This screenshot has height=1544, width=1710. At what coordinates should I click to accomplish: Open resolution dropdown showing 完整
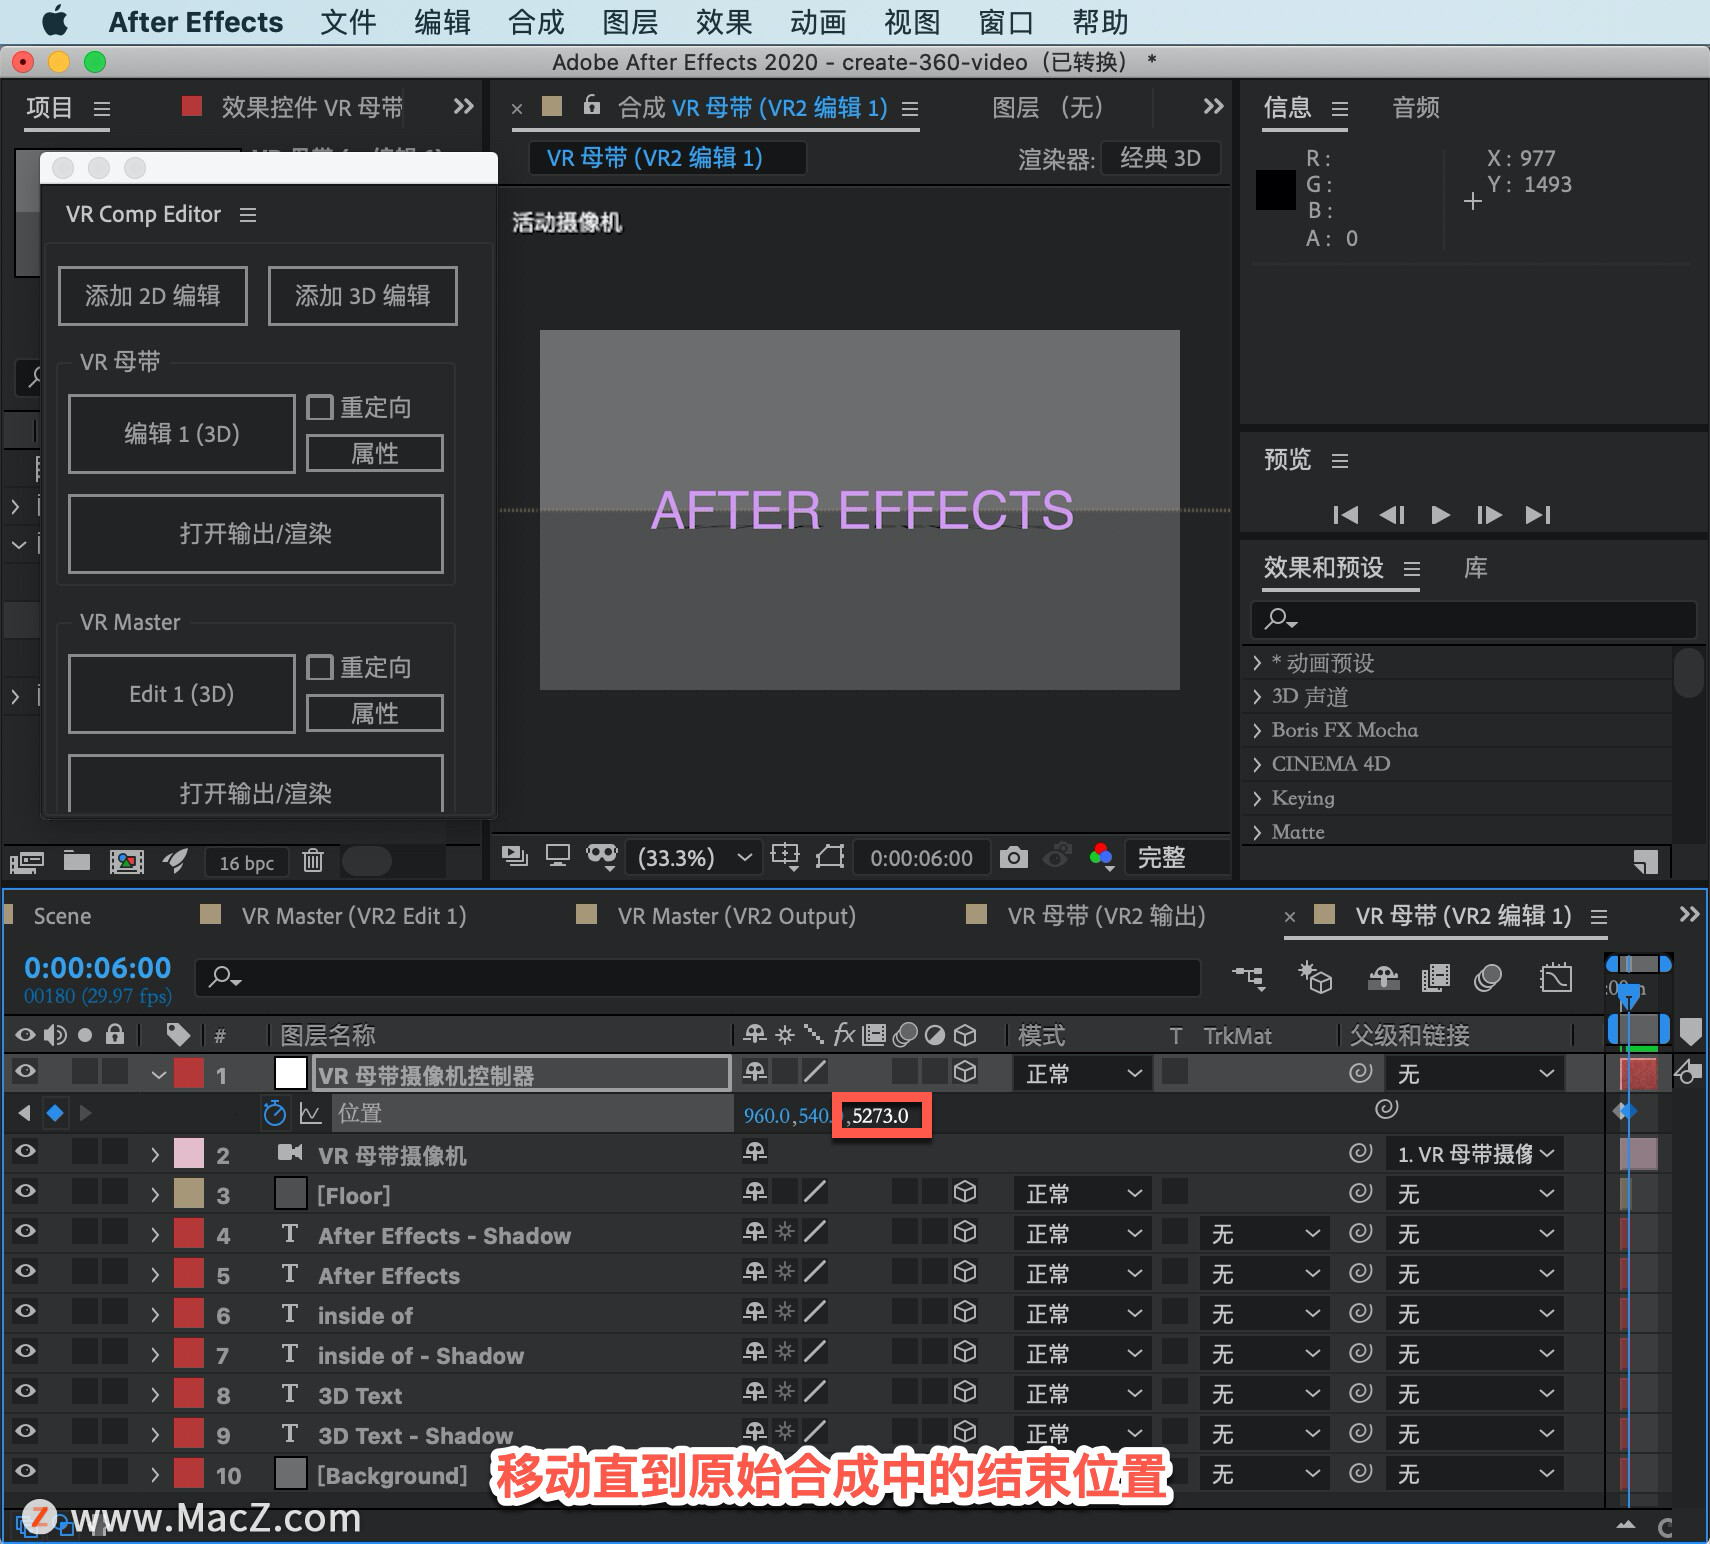[x=1176, y=857]
